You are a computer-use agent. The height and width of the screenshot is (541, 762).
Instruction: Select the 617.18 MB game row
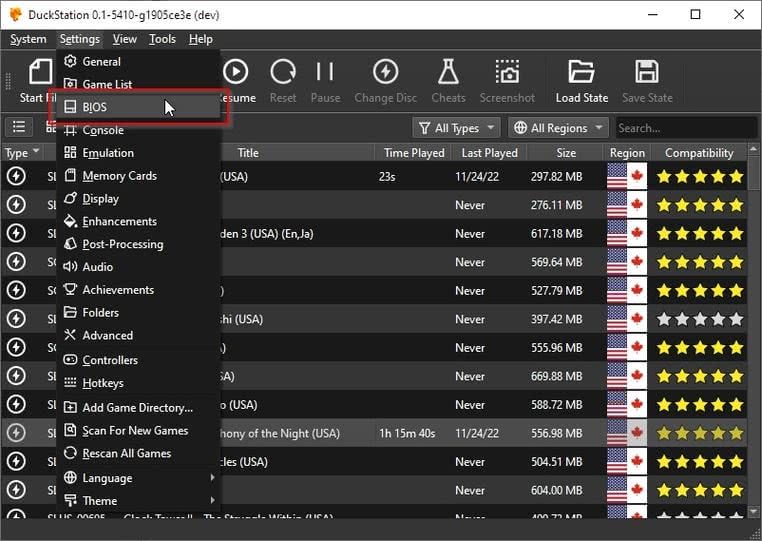(374, 233)
